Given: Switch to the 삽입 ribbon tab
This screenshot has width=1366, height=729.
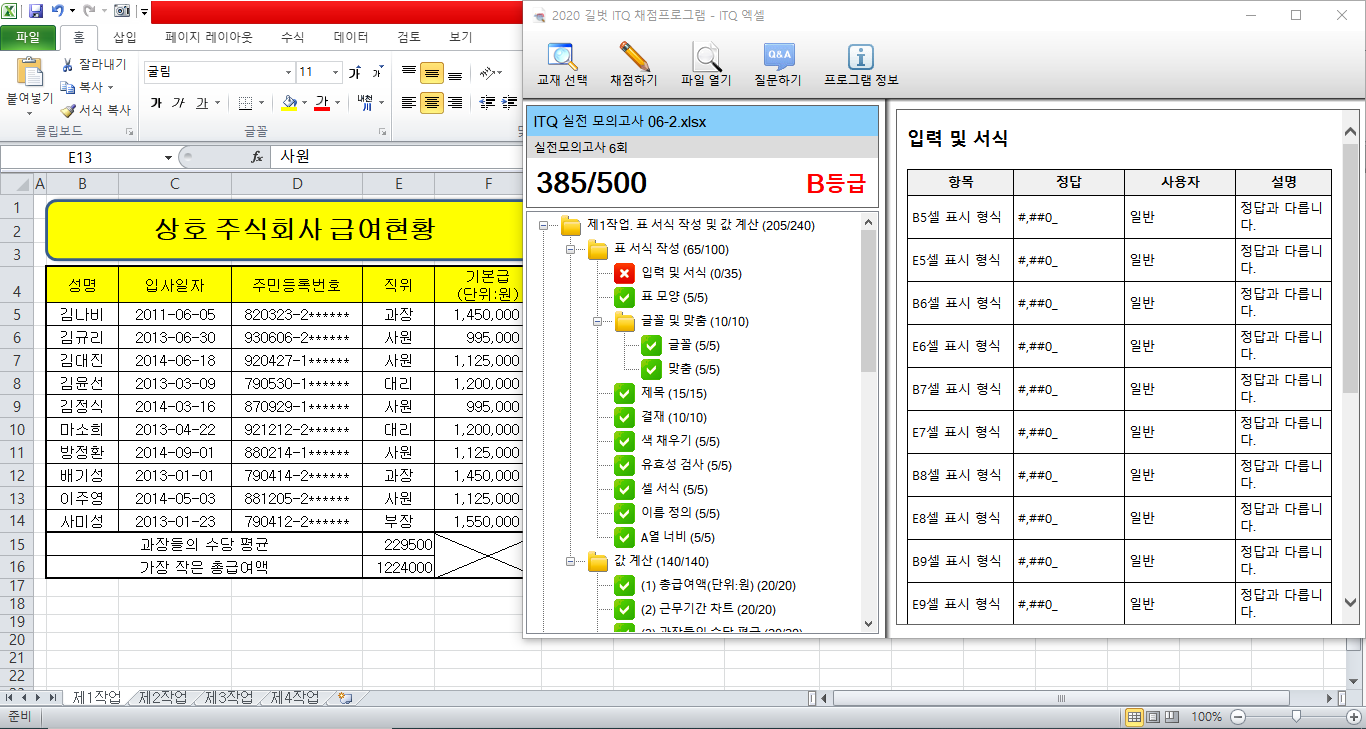Looking at the screenshot, I should click(125, 37).
